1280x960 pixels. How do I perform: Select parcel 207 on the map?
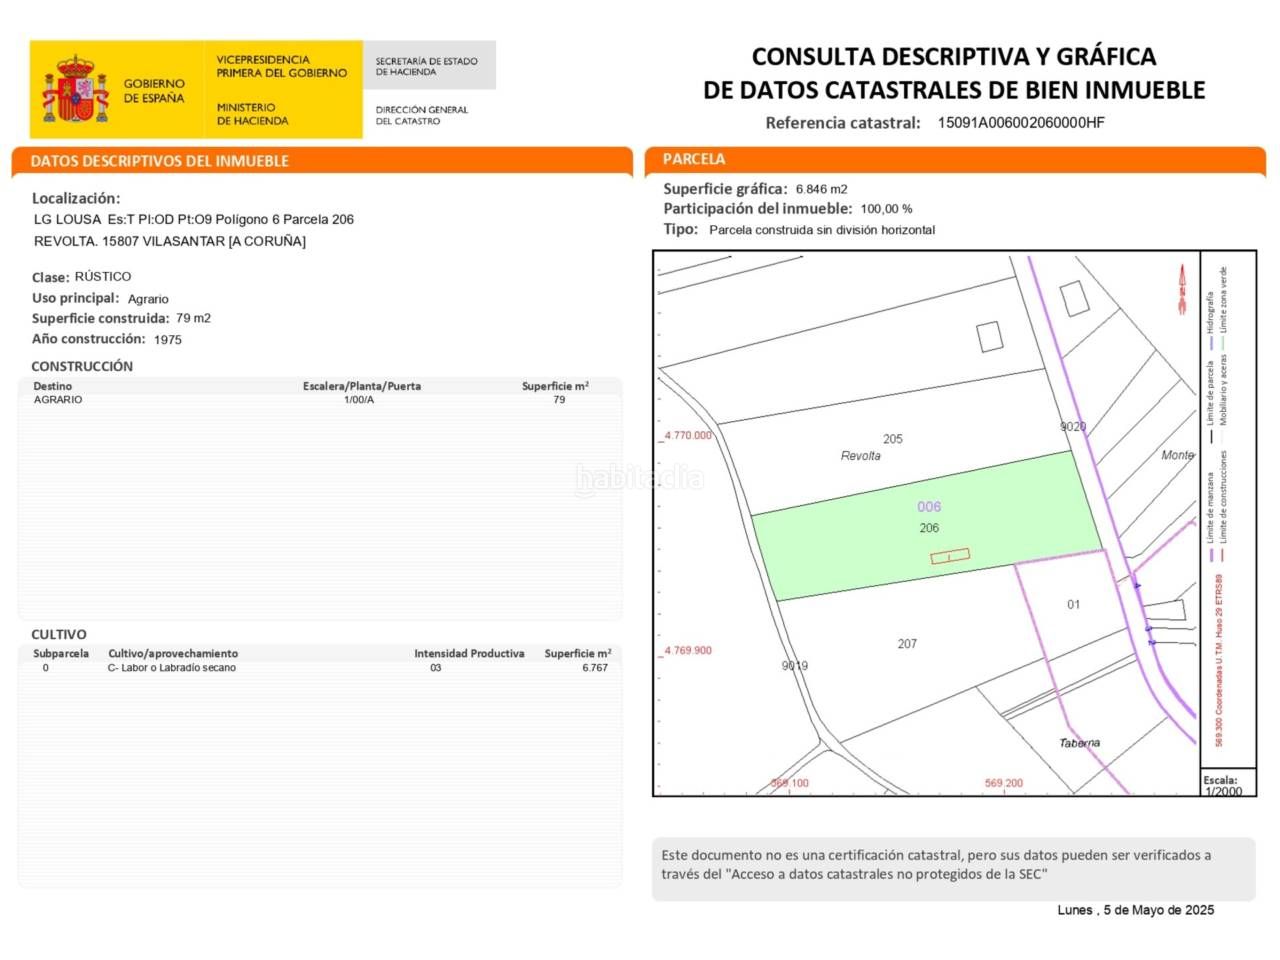click(x=906, y=644)
